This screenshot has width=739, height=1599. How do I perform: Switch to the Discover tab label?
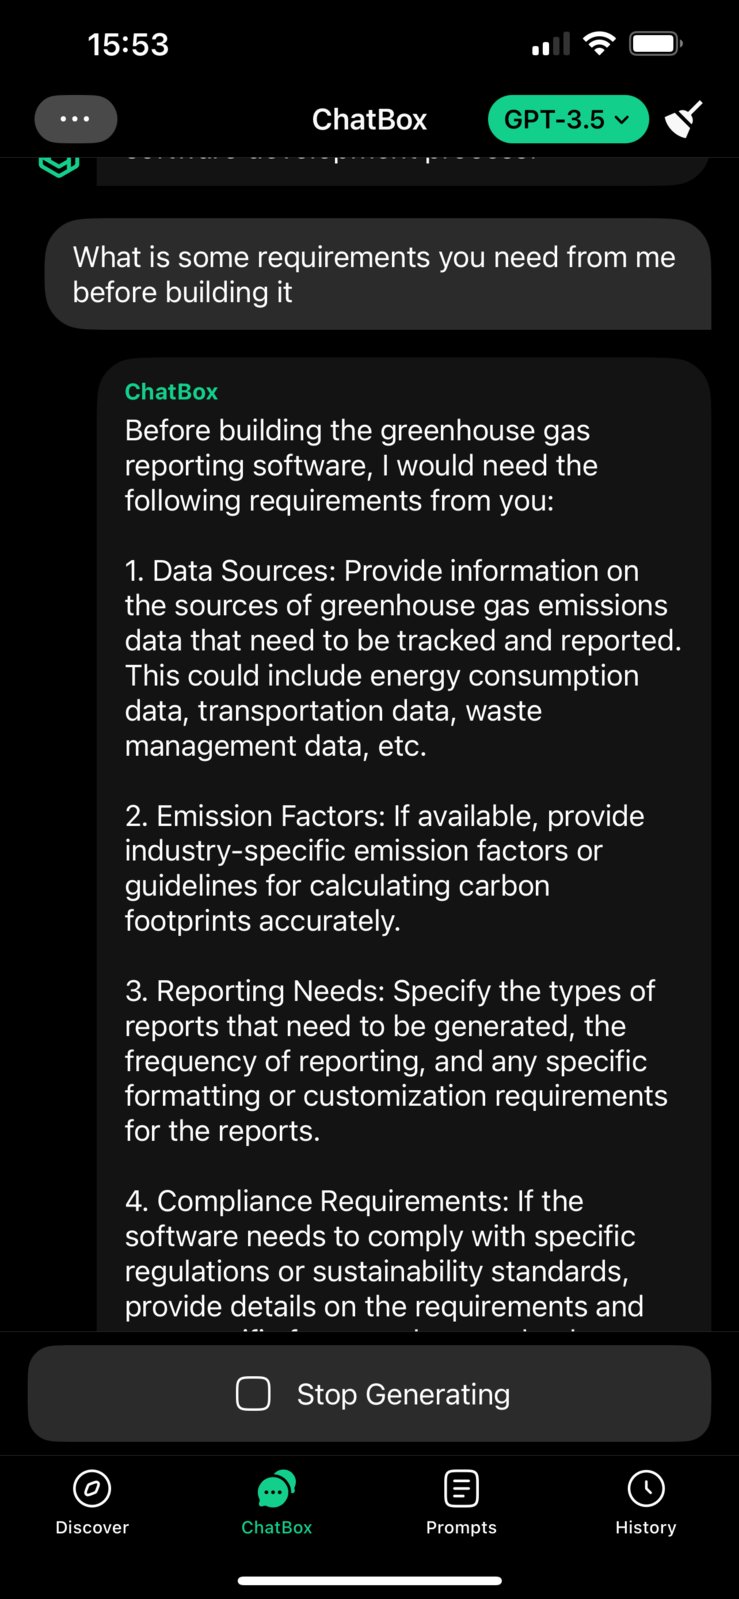[92, 1527]
